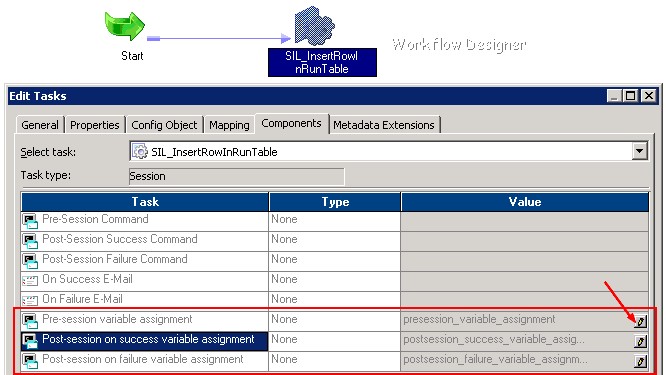Click Type None for Pre-Session Command
The width and height of the screenshot is (666, 375).
click(x=284, y=219)
